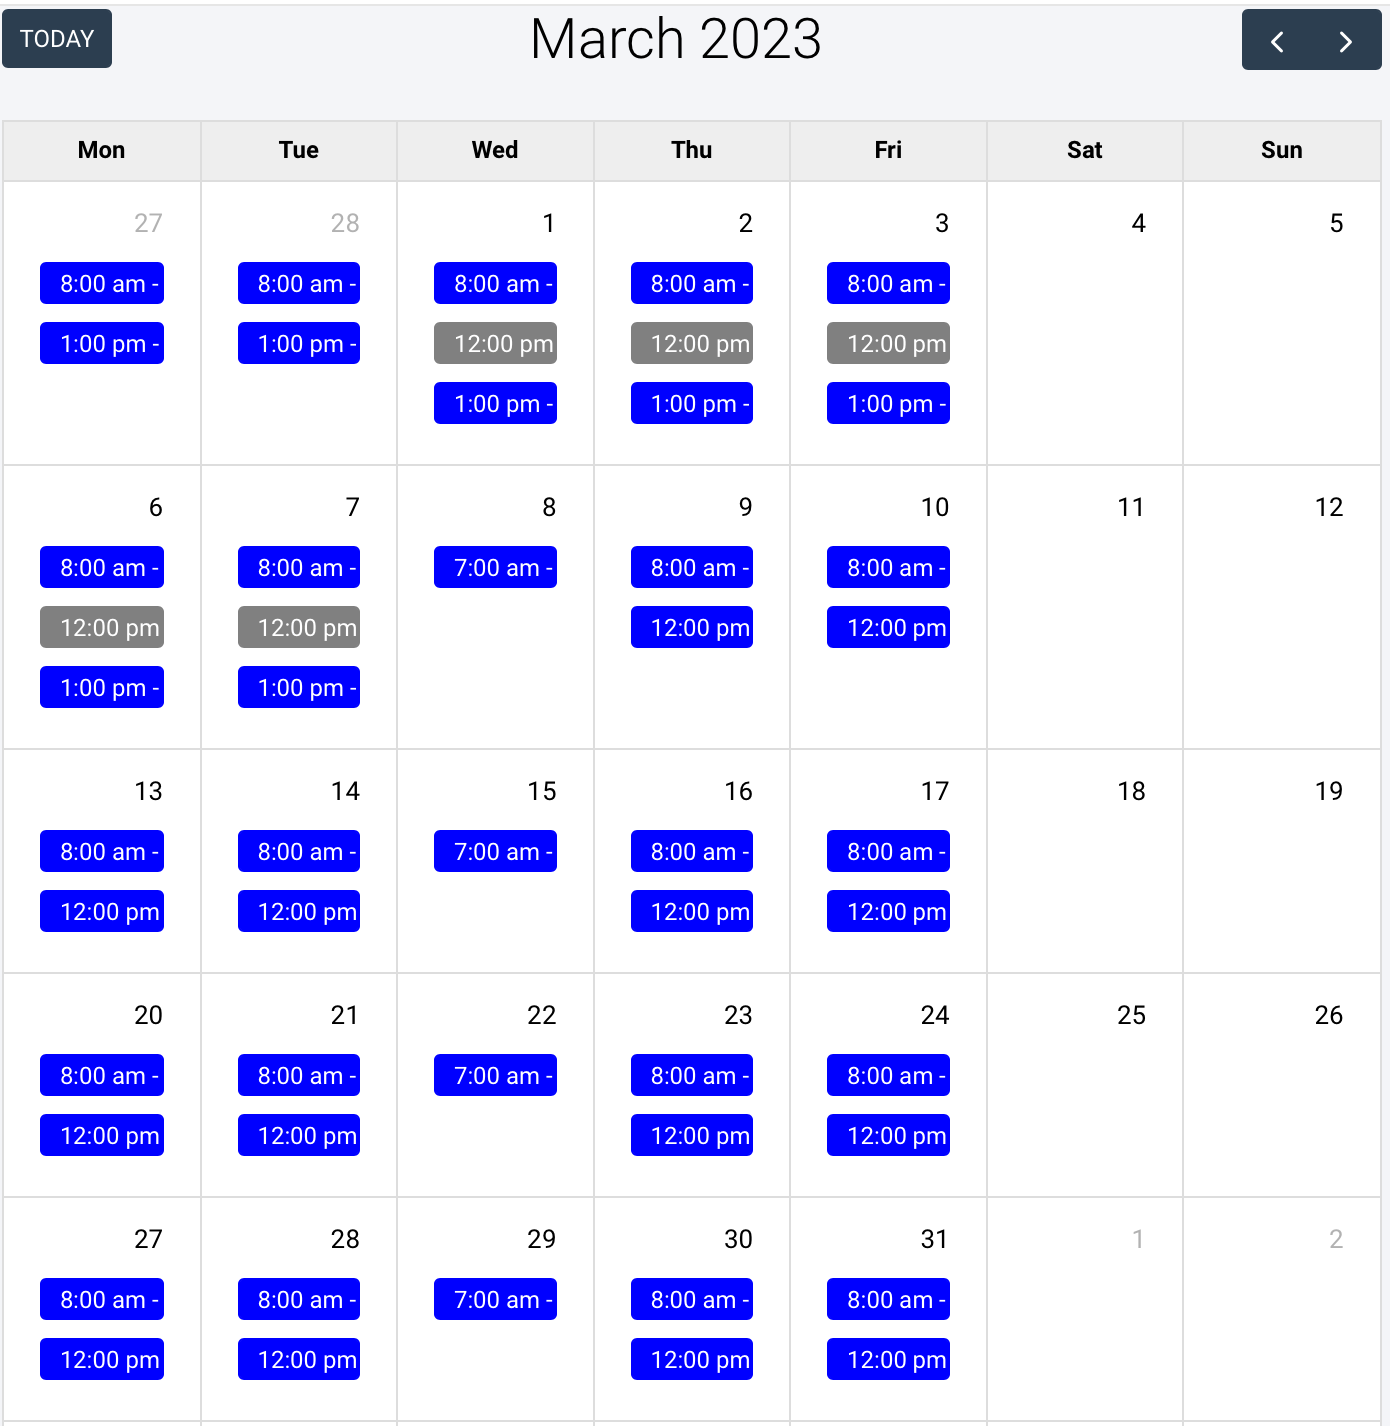Select the gray 12:00 pm event on March 2
1390x1426 pixels.
pos(692,344)
